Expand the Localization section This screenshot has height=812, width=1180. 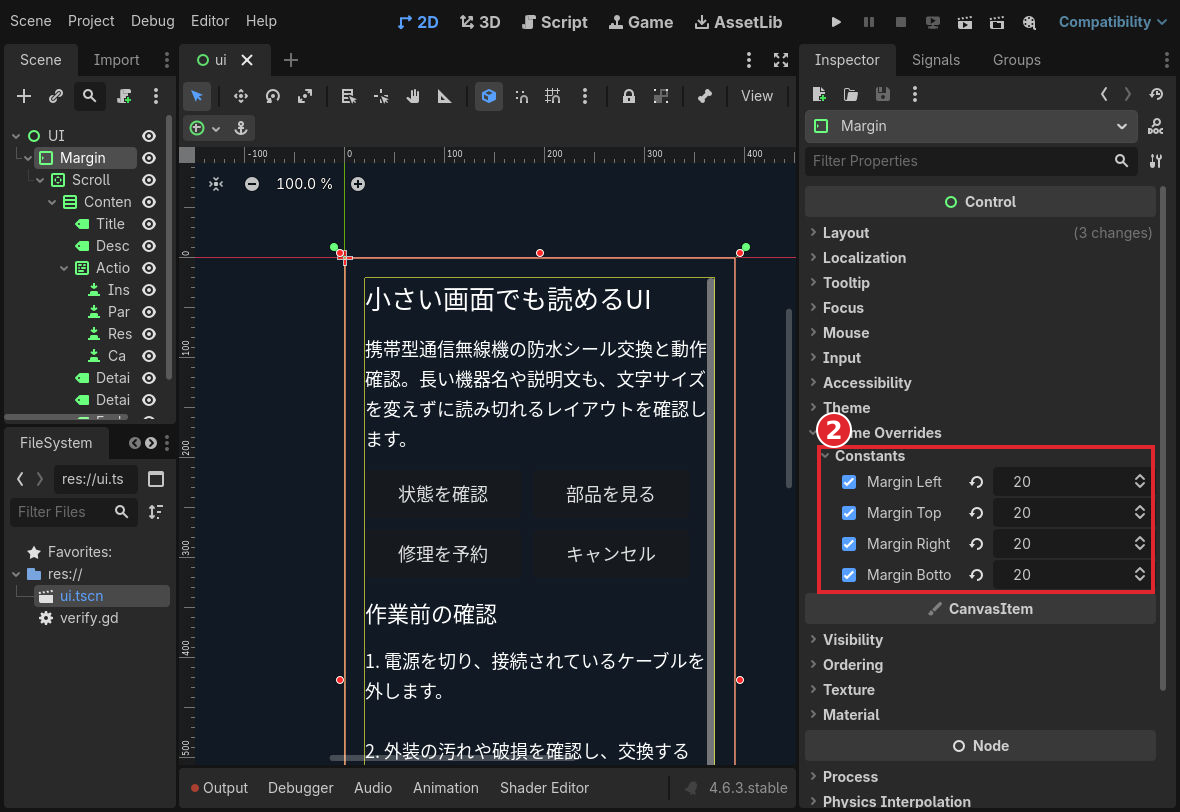981,258
